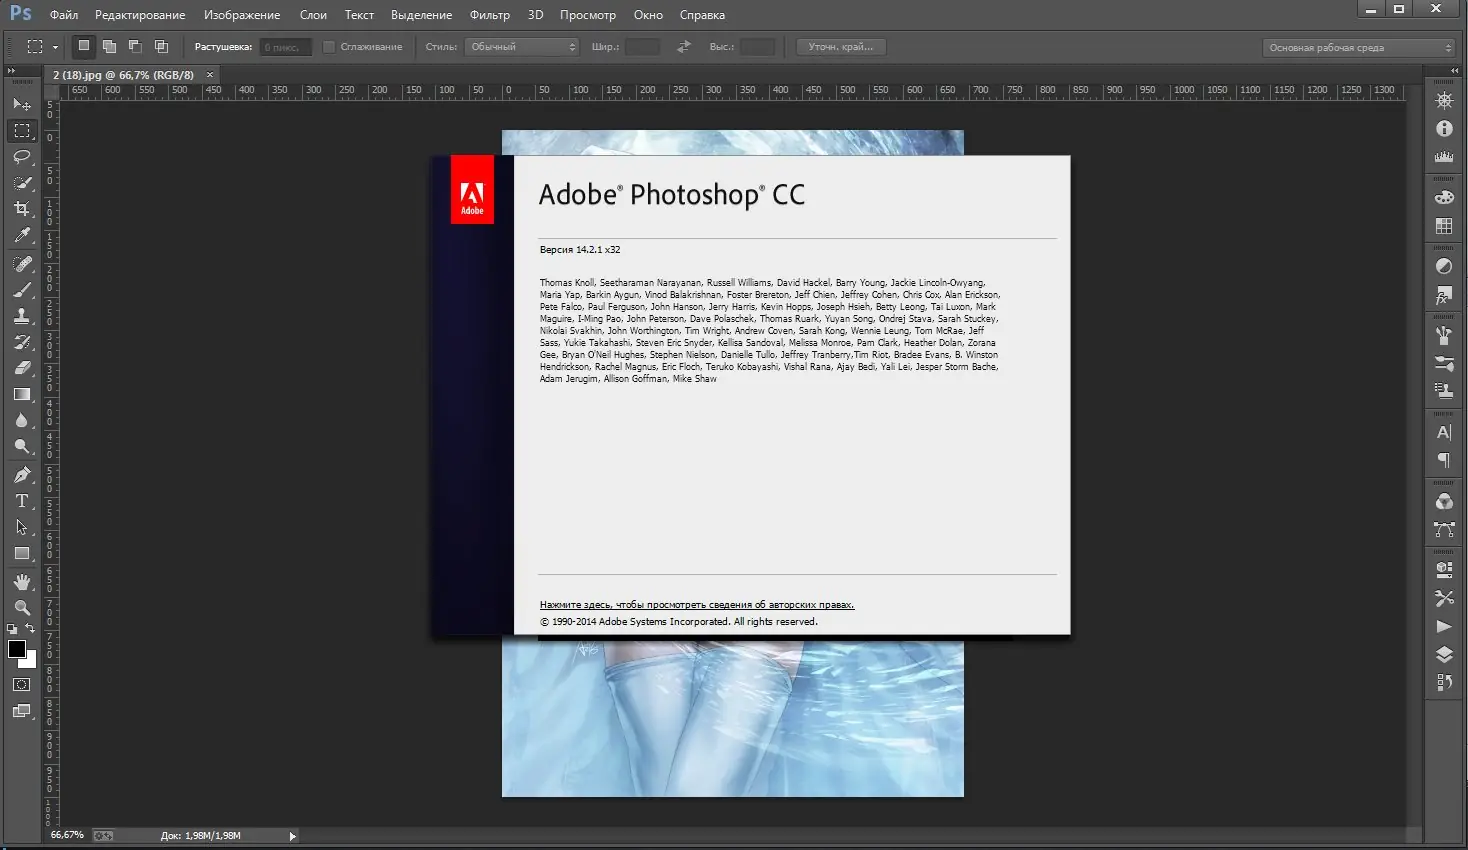
Task: Select the Pen tool
Action: (22, 475)
